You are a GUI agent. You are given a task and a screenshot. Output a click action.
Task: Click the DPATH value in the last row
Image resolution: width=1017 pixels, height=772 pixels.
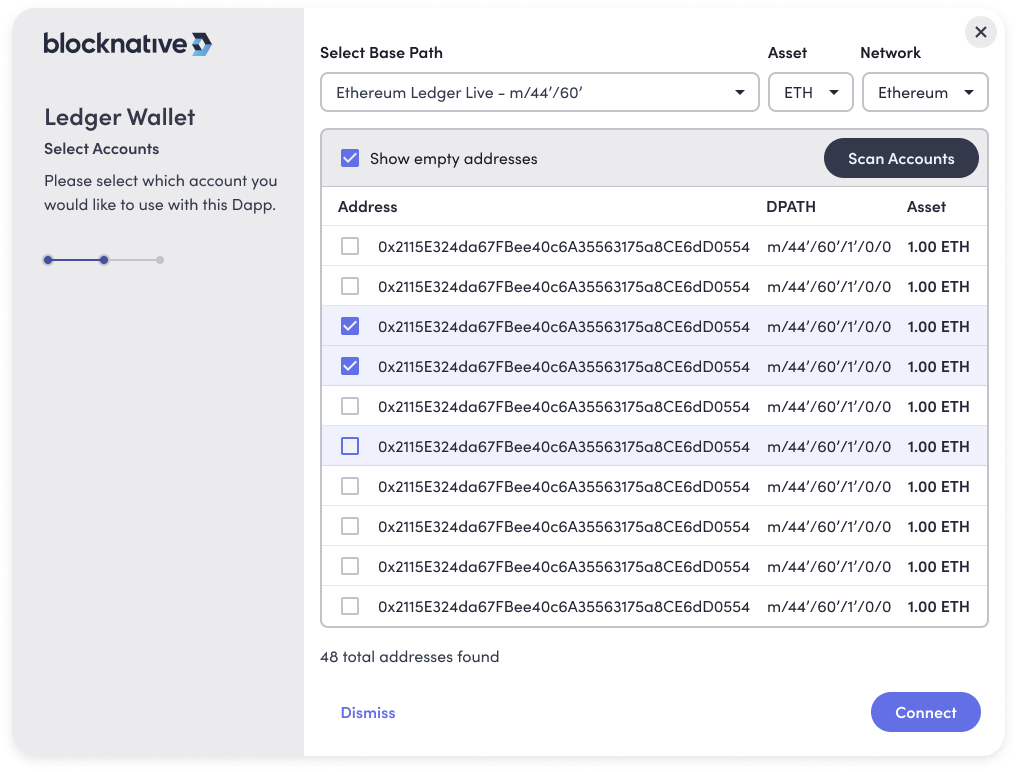829,607
